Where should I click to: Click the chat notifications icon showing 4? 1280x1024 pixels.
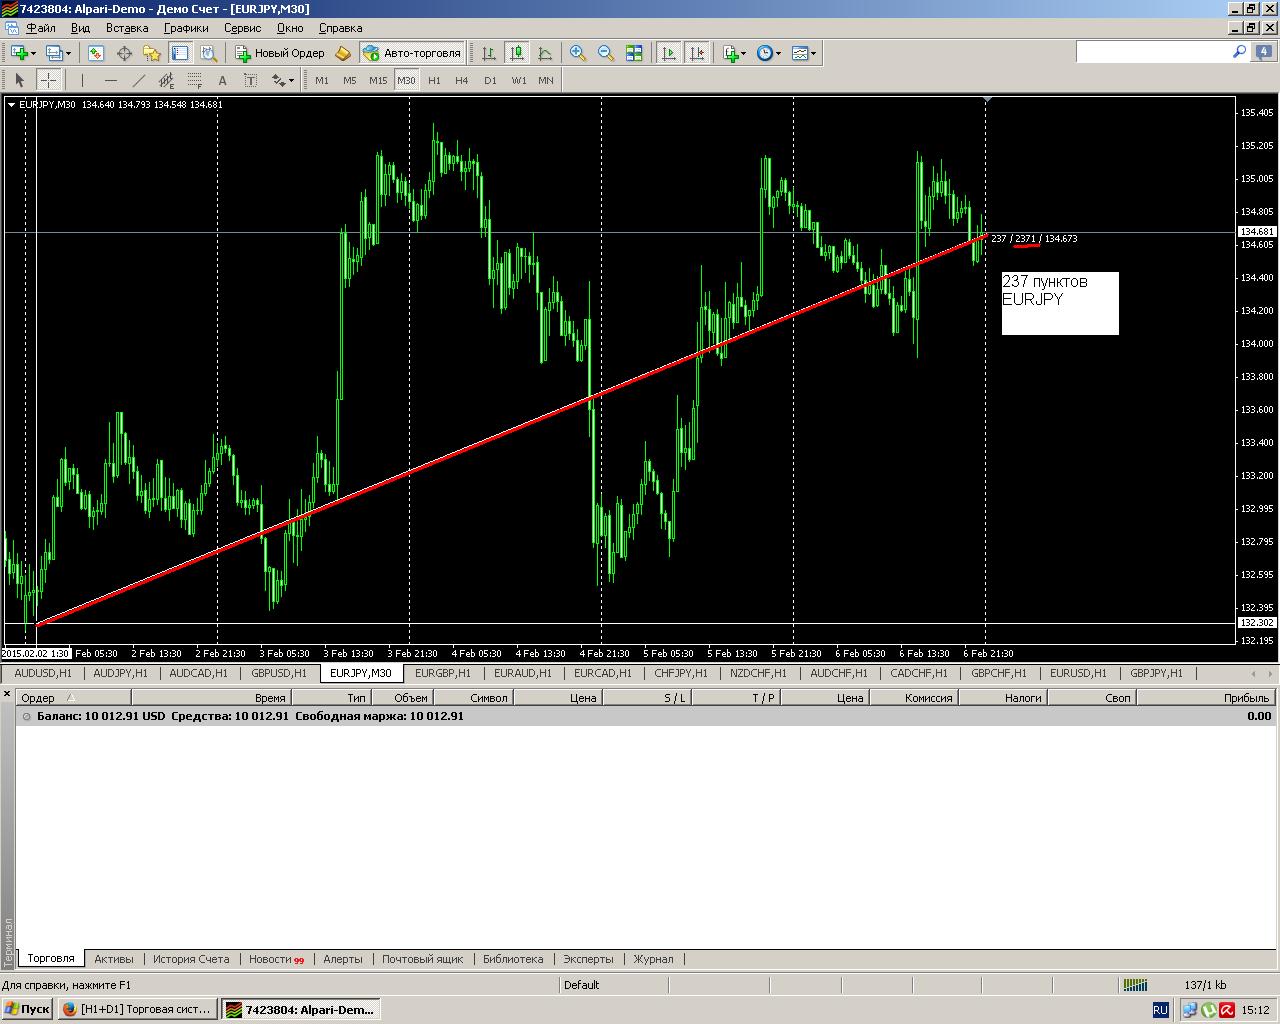[x=1264, y=51]
